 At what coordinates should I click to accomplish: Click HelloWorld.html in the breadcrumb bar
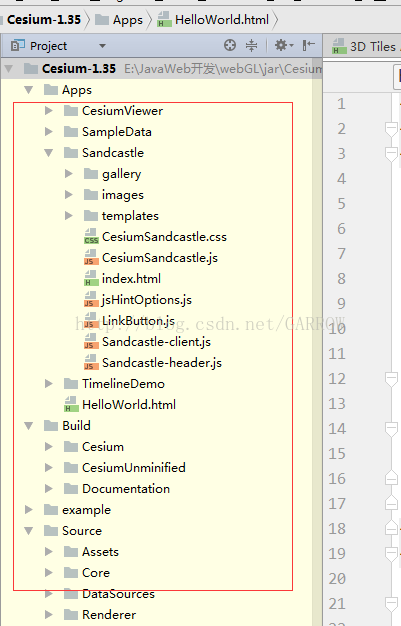click(x=222, y=20)
